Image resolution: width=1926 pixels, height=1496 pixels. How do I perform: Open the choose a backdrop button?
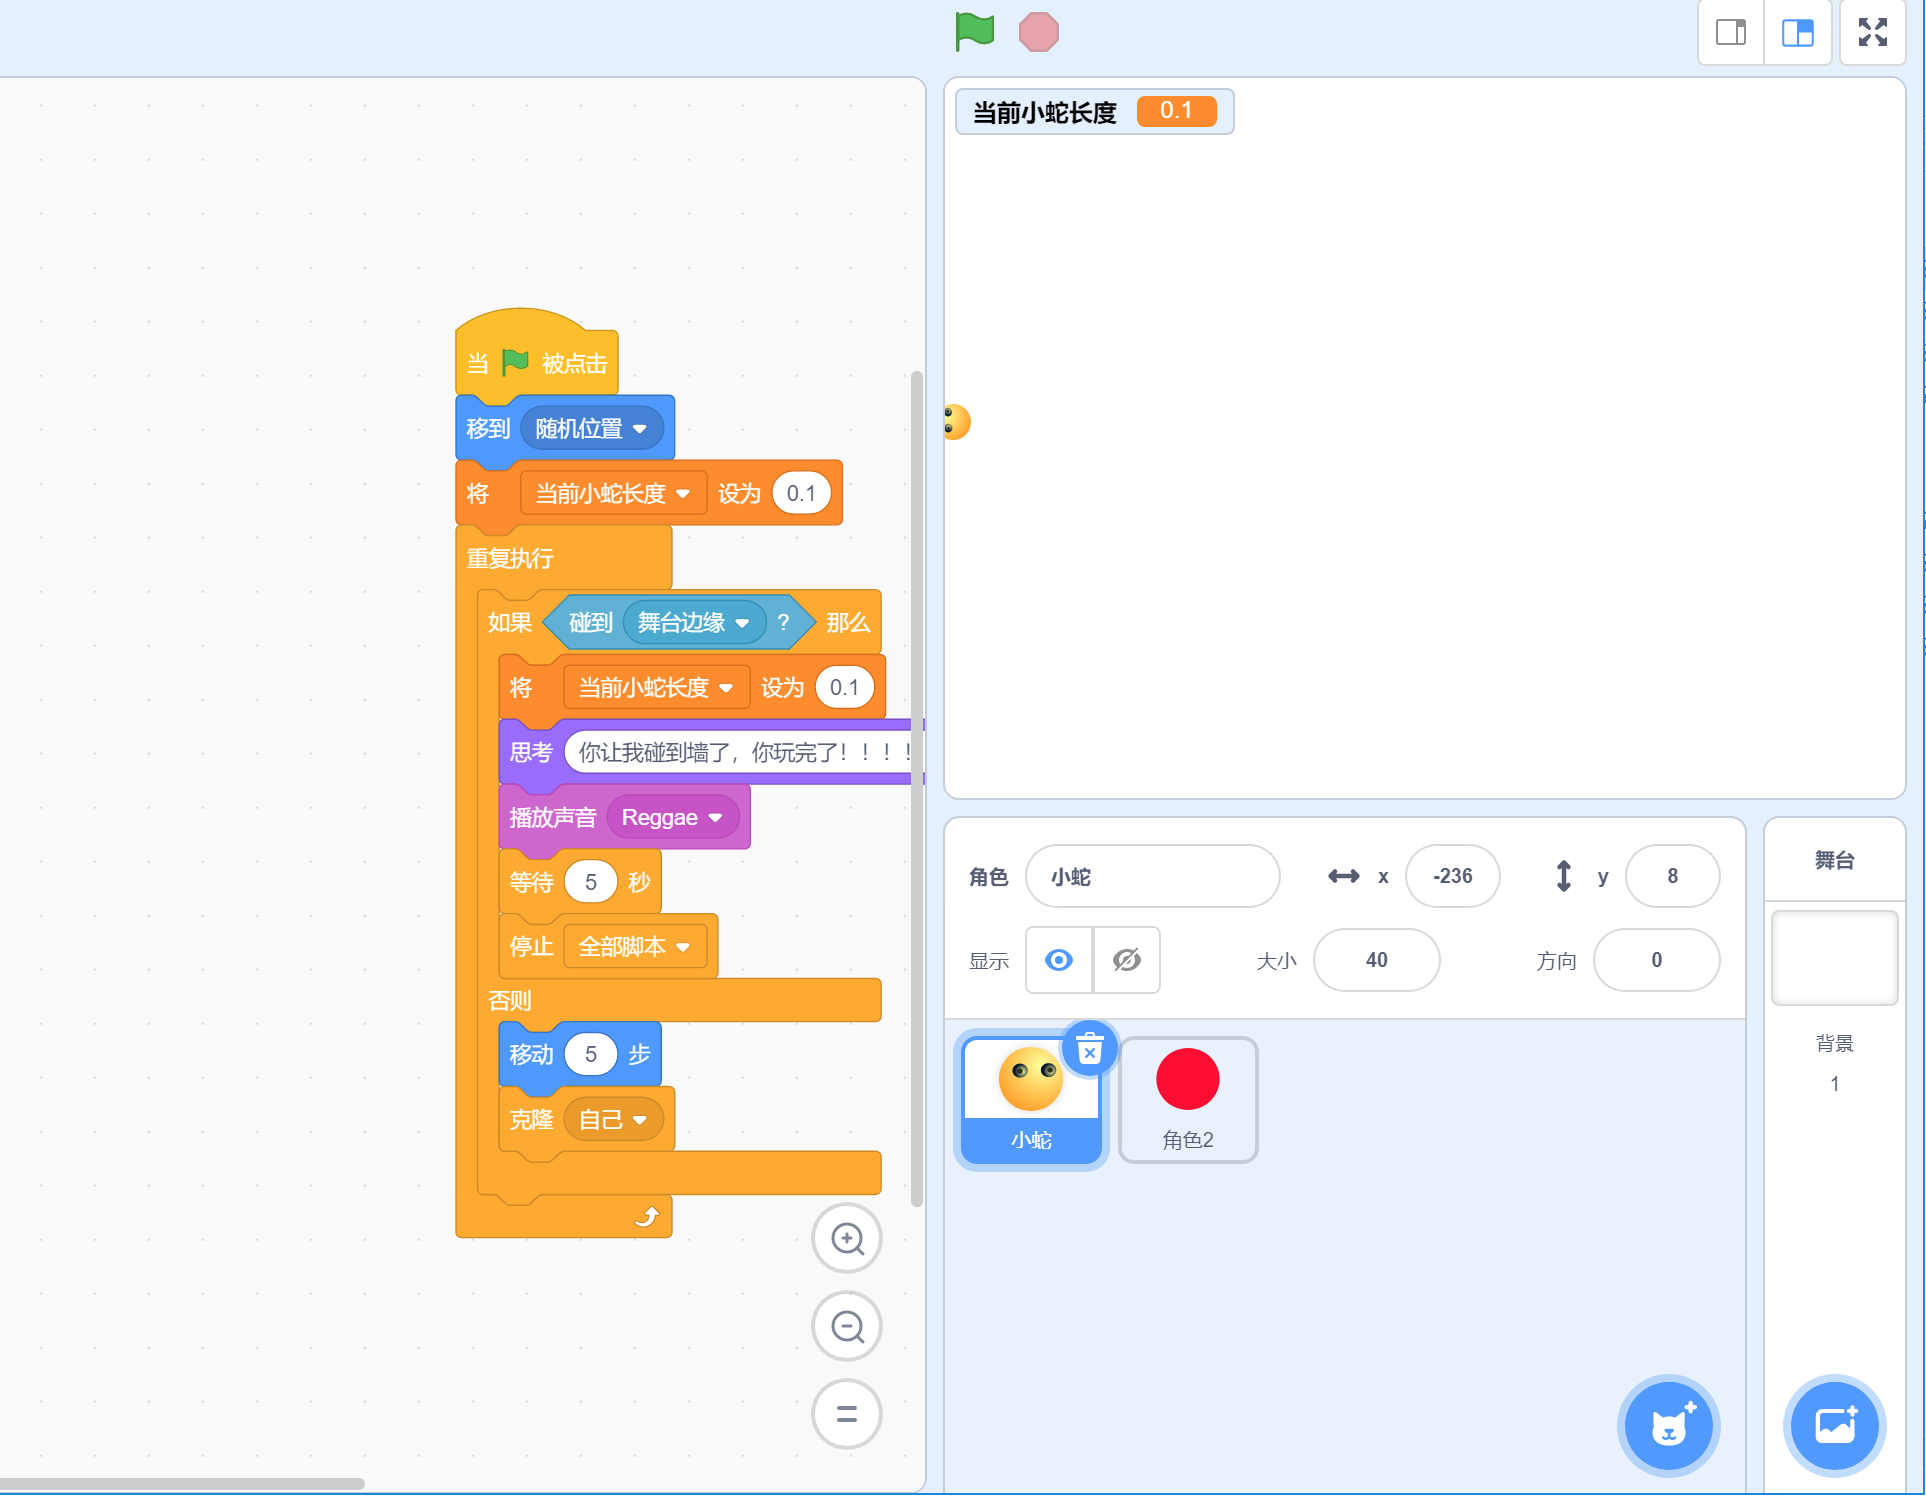(1835, 1425)
